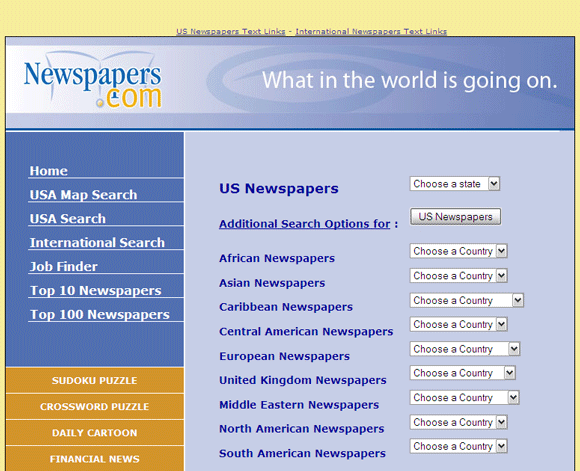This screenshot has height=471, width=580.
Task: Expand Middle Eastern Newspapers country dropdown
Action: point(464,398)
